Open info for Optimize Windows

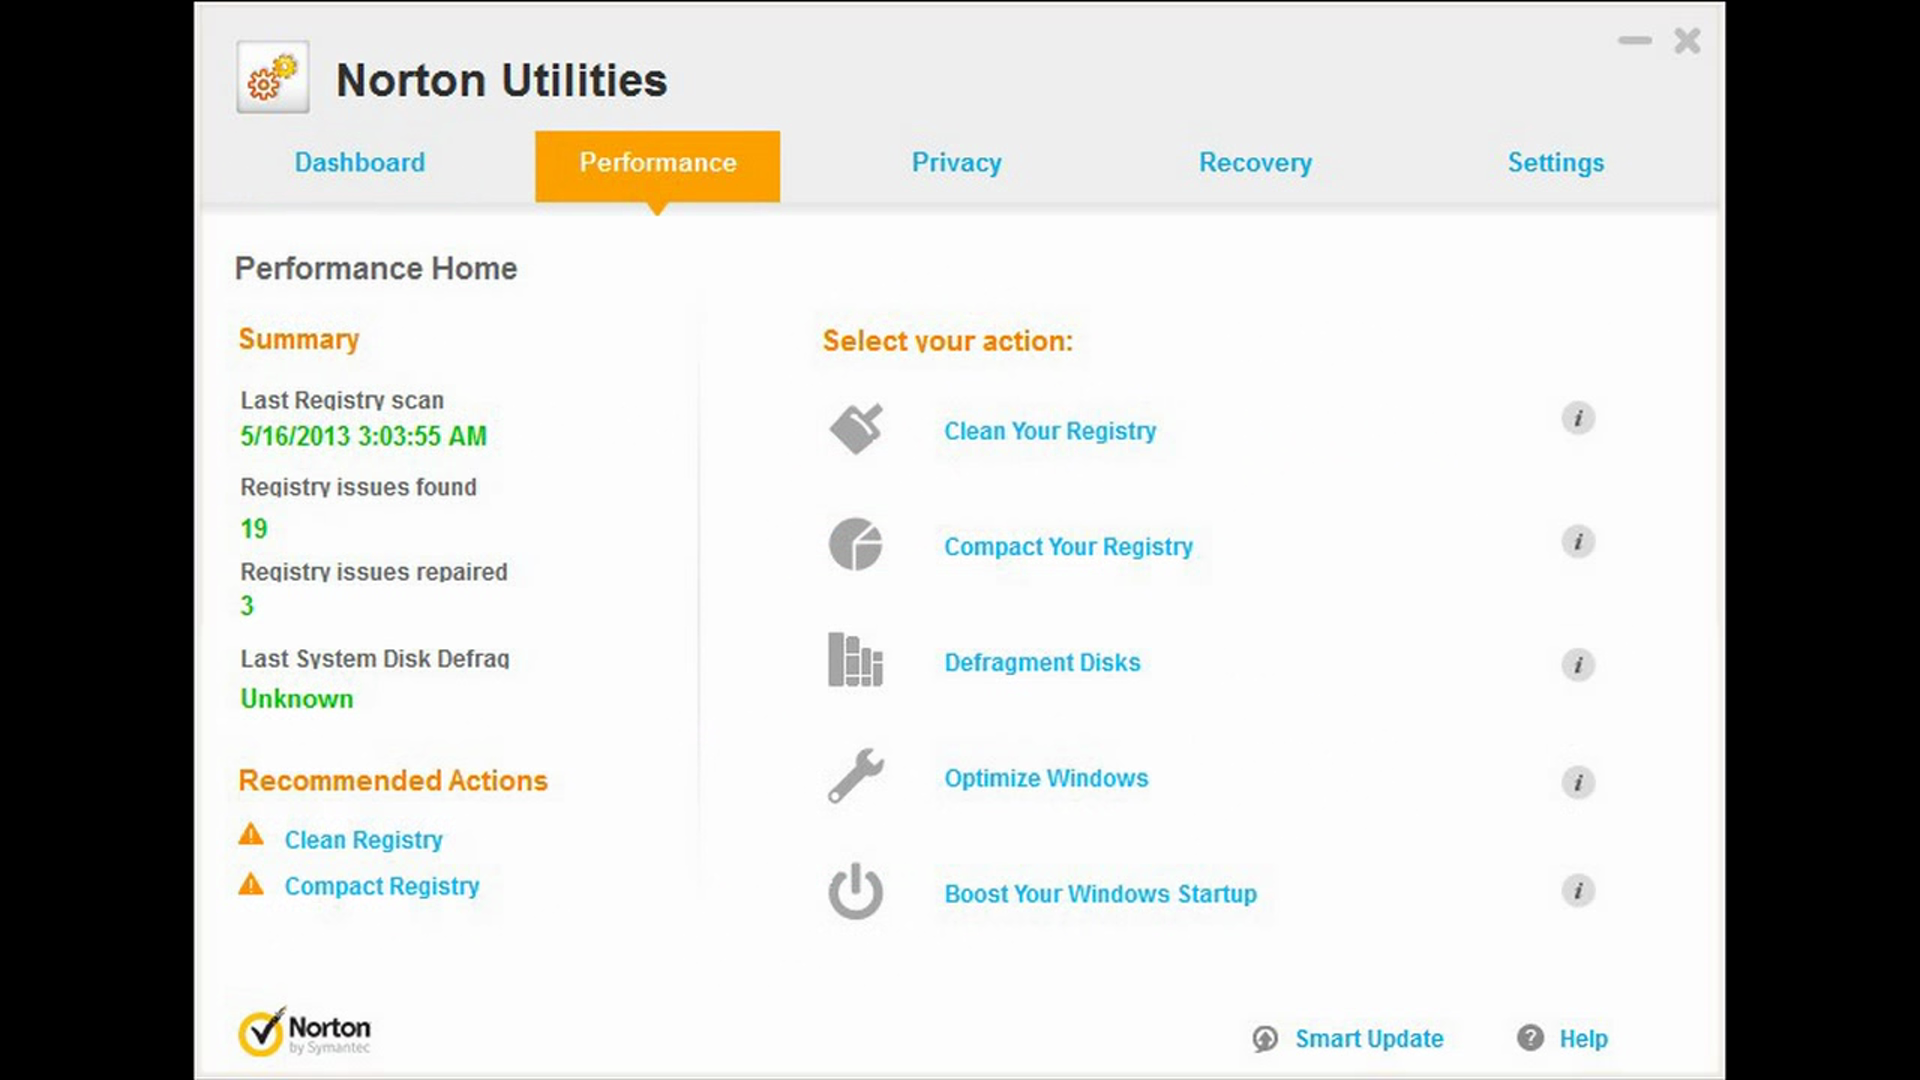1580,784
